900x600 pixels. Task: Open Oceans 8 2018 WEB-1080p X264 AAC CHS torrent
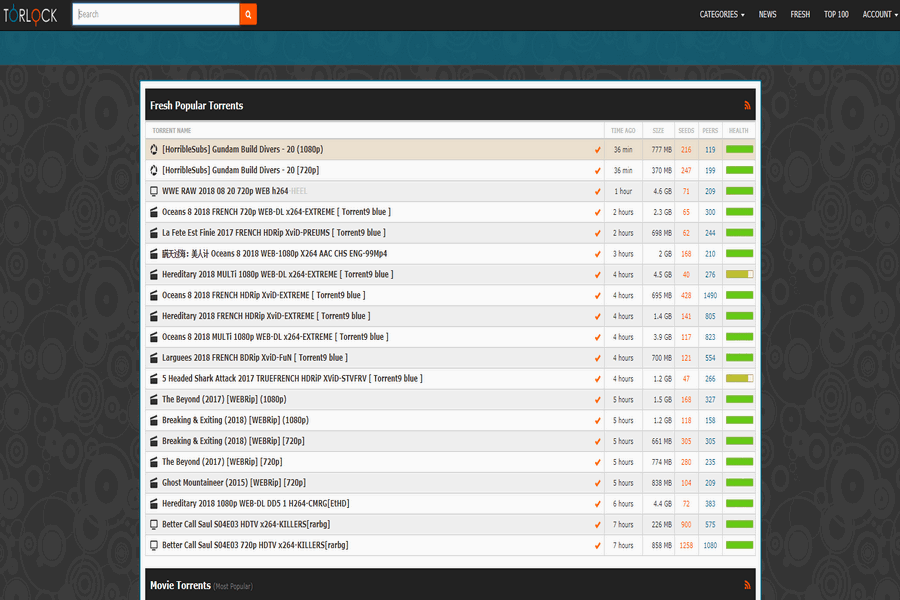(274, 253)
